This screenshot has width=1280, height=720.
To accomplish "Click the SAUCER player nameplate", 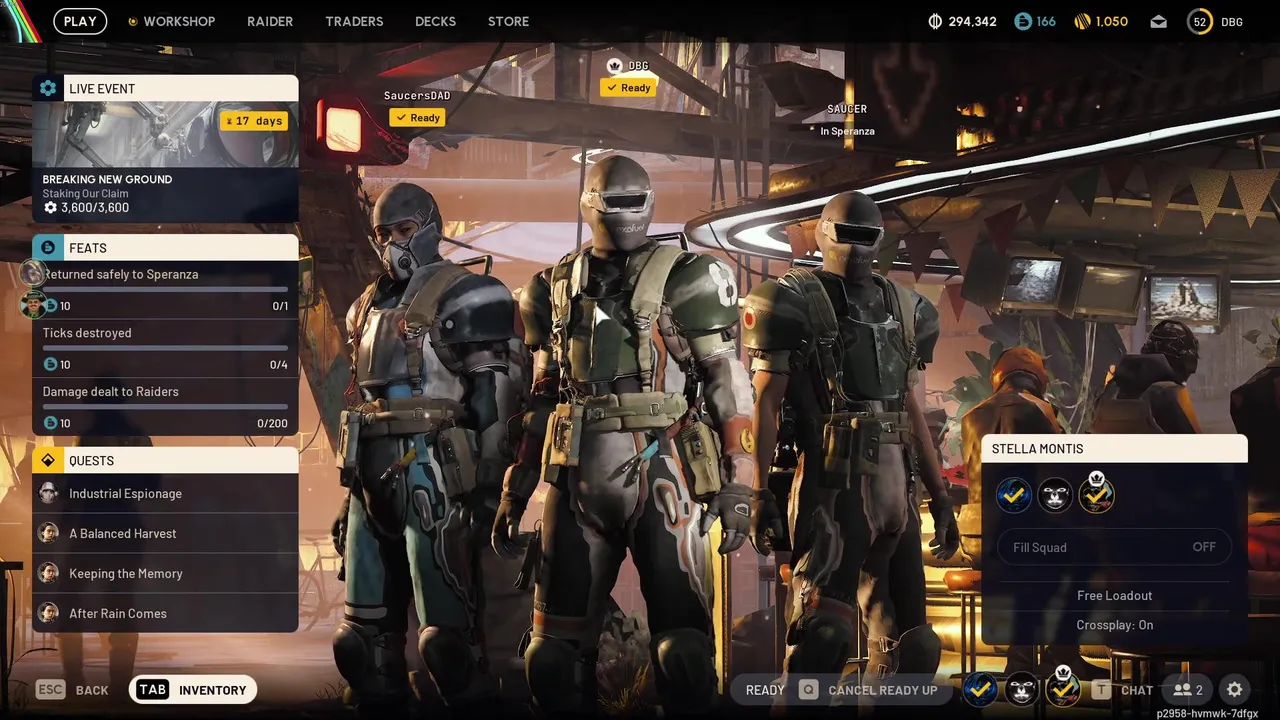I will click(847, 109).
